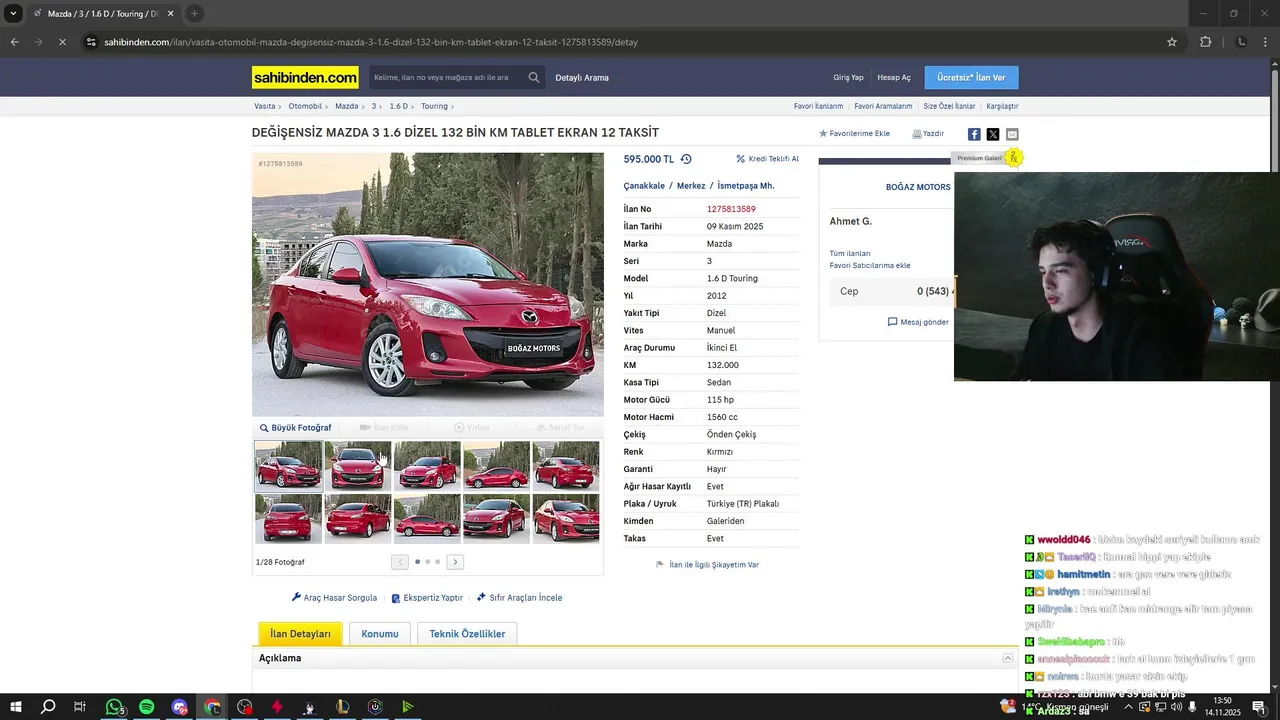The height and width of the screenshot is (720, 1280).
Task: Open Discord from the taskbar
Action: pyautogui.click(x=179, y=707)
